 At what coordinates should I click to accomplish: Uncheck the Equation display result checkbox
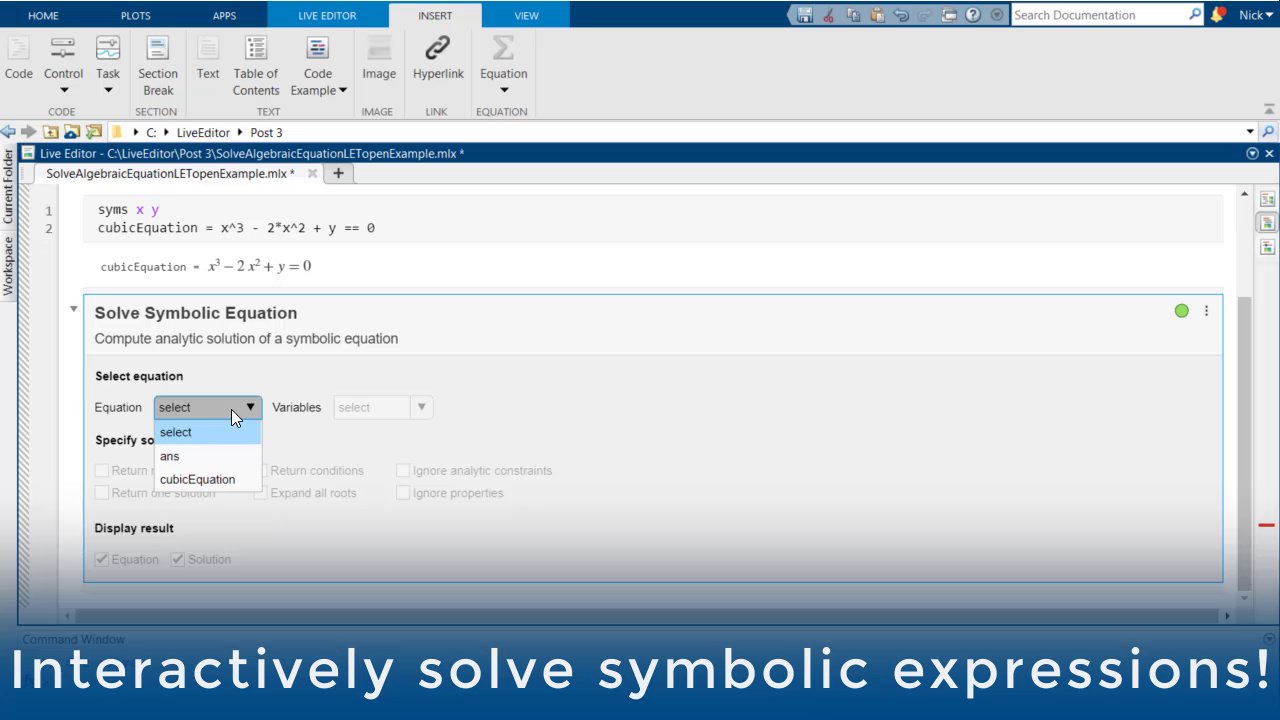point(101,559)
